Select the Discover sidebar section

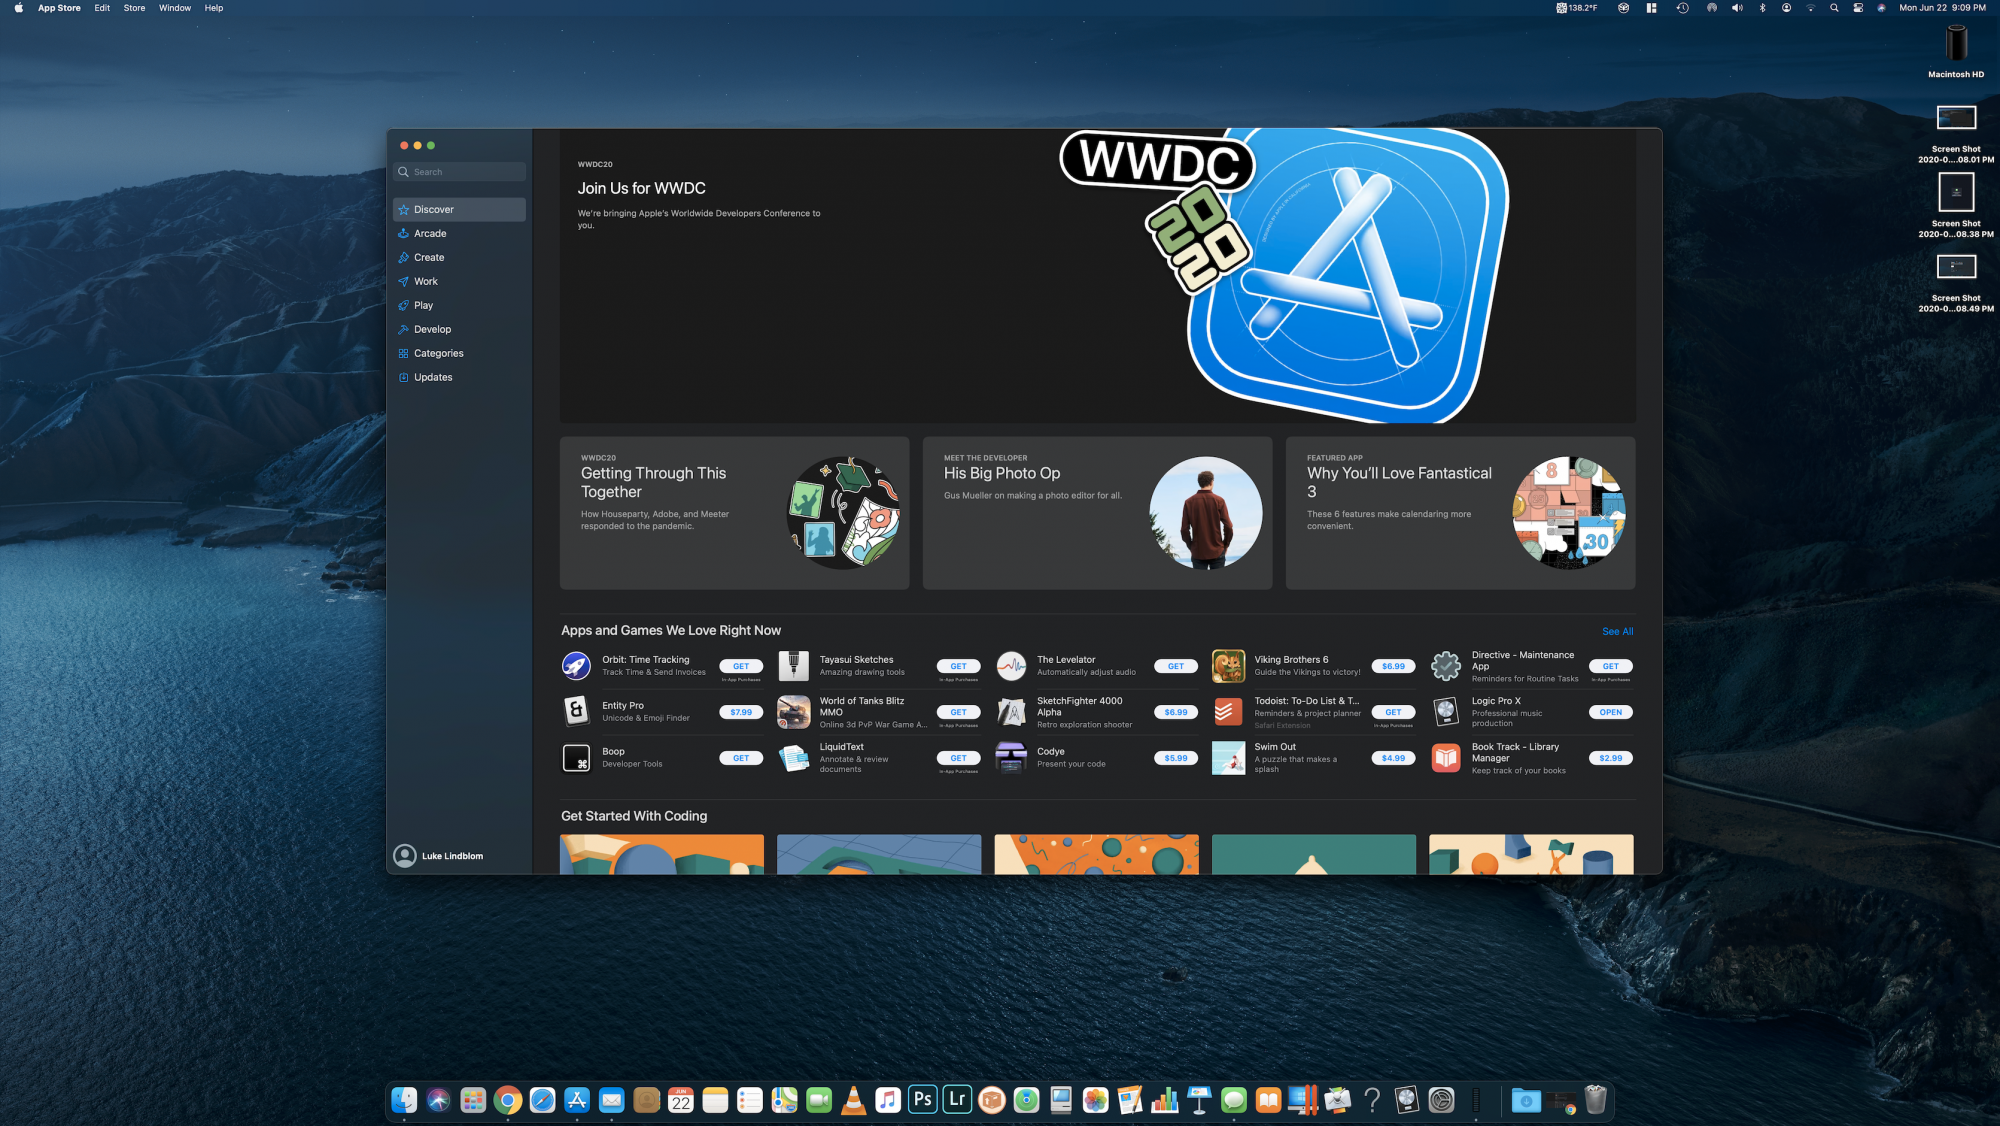(459, 209)
